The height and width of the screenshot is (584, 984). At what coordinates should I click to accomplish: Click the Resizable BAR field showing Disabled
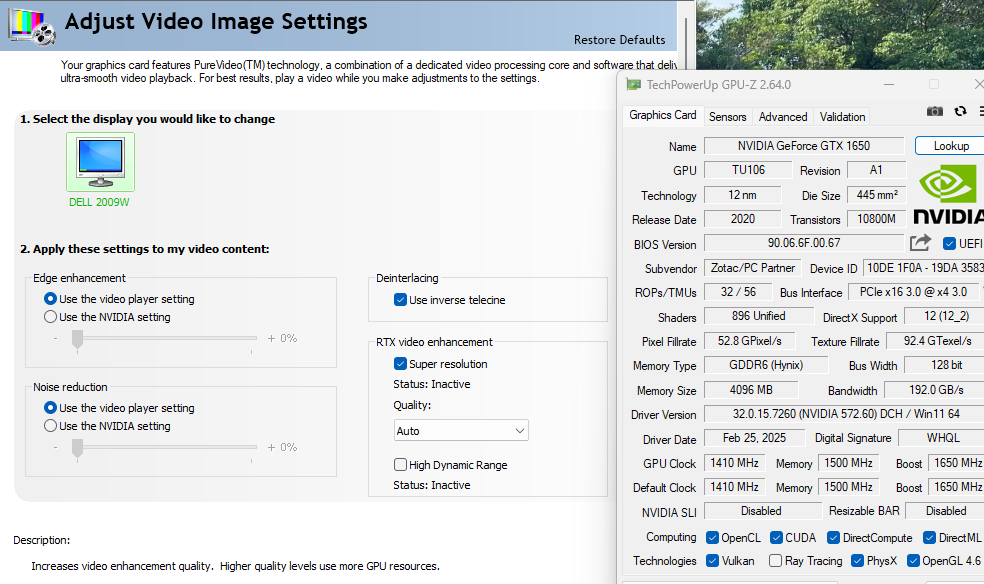945,511
